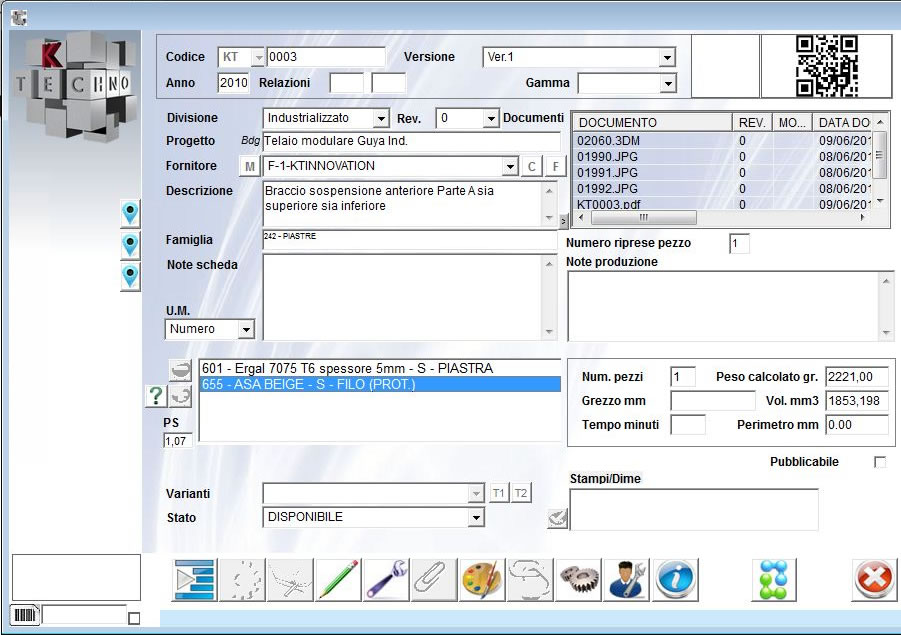The width and height of the screenshot is (901, 635).
Task: Click the REV. column header
Action: tap(752, 122)
